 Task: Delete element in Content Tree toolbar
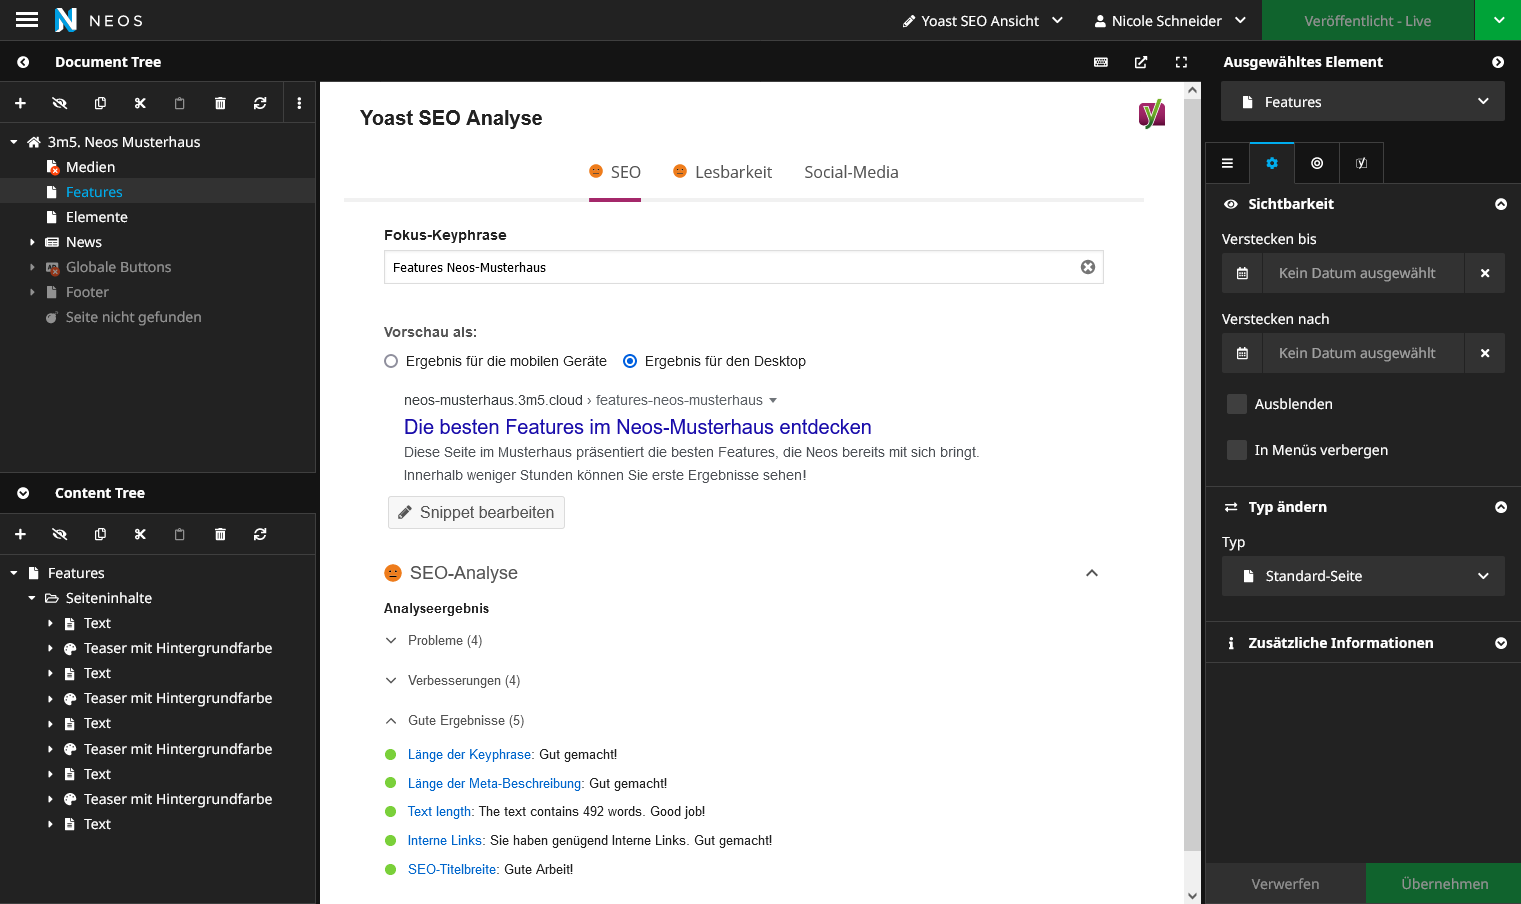tap(220, 534)
